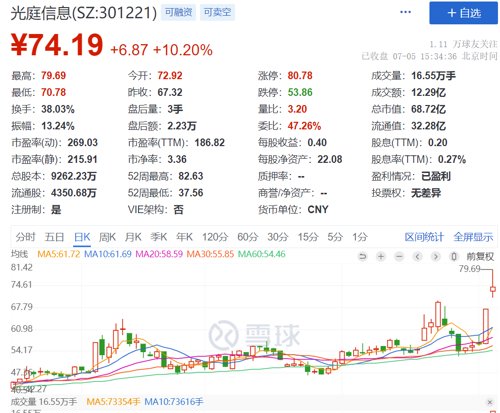Click the 量比 value 3.20
The image size is (500, 413).
coord(297,109)
